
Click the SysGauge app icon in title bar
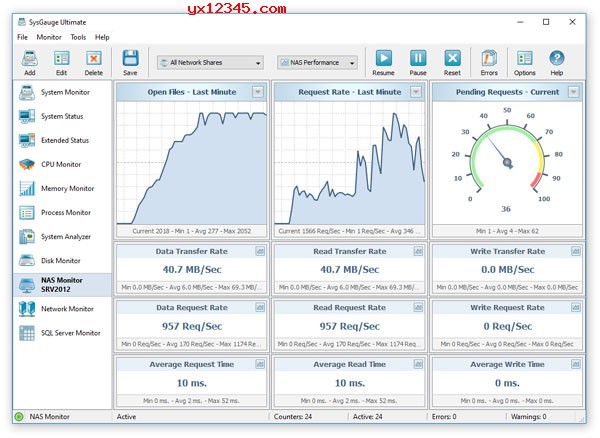(22, 22)
